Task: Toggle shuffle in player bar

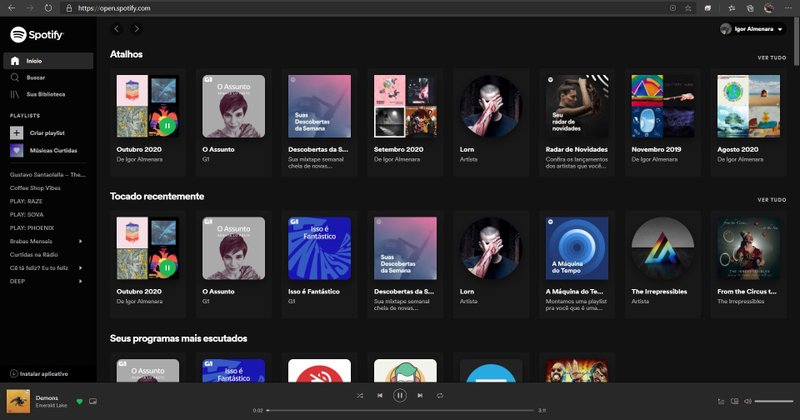Action: point(360,396)
